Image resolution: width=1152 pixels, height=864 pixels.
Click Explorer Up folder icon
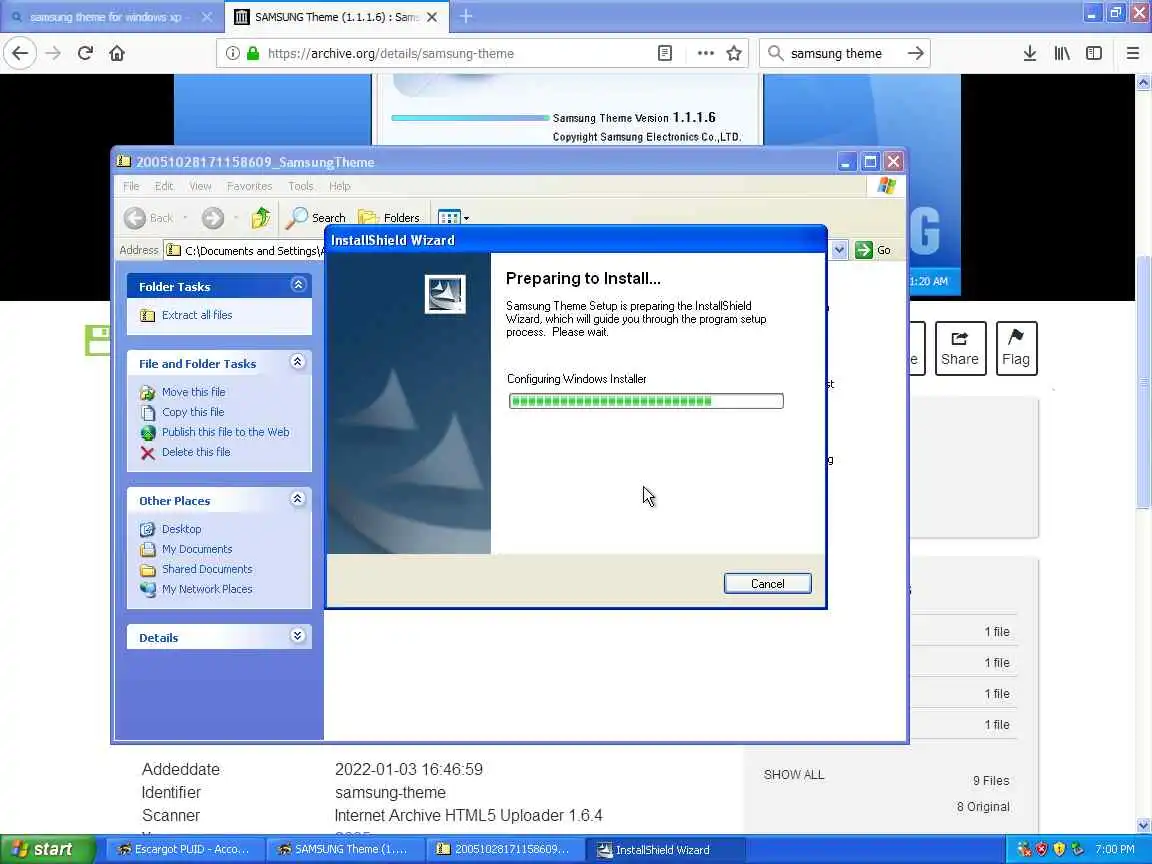(x=261, y=217)
